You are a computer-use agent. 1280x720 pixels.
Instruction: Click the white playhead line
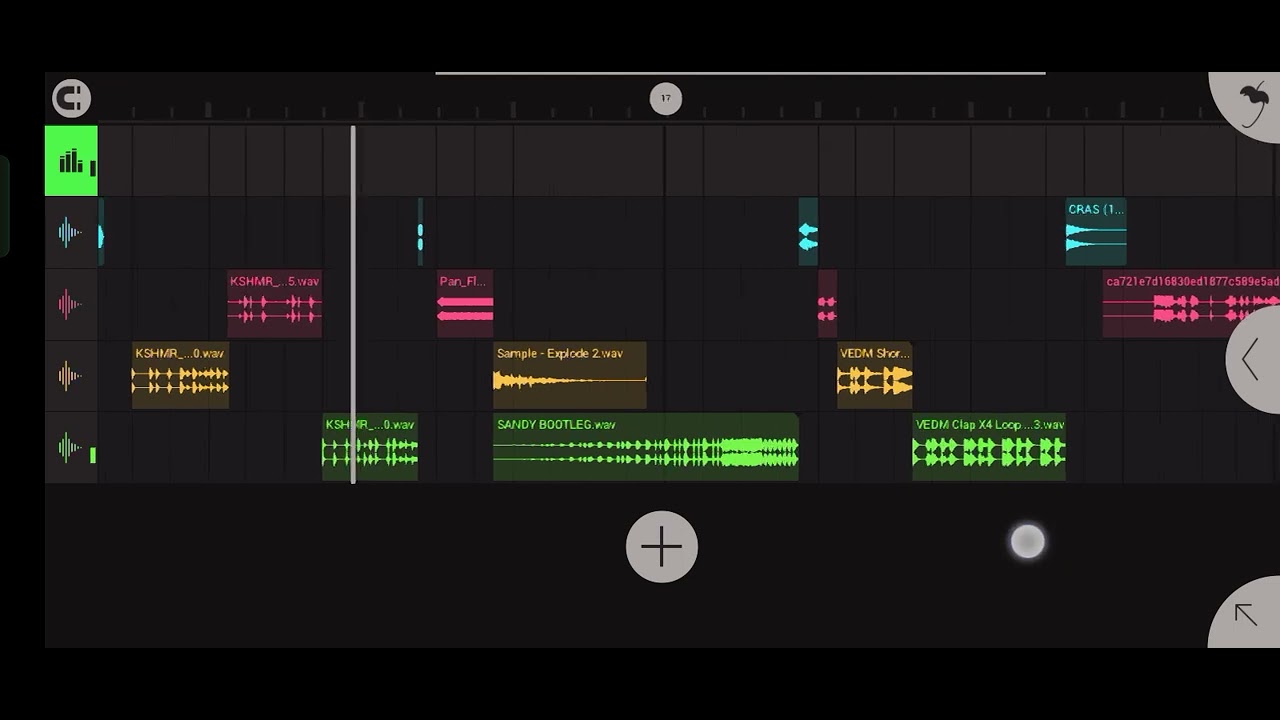click(x=353, y=304)
